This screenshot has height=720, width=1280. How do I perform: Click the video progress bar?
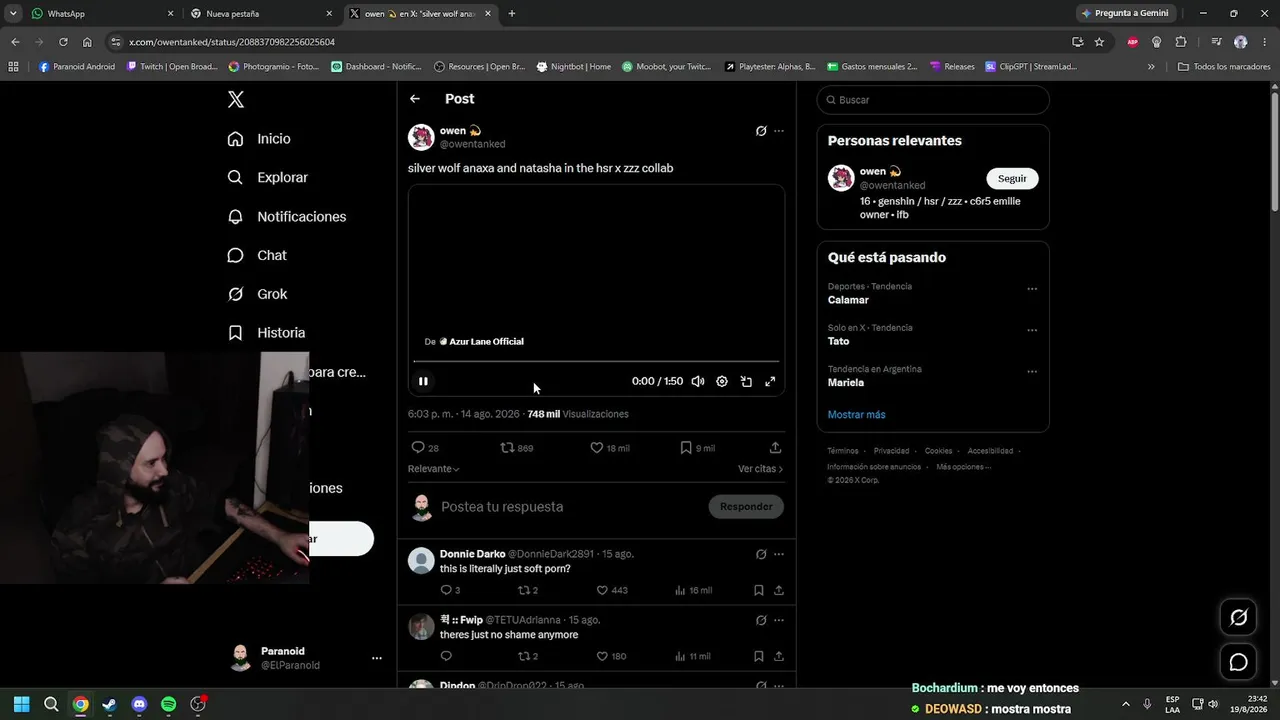(x=596, y=361)
